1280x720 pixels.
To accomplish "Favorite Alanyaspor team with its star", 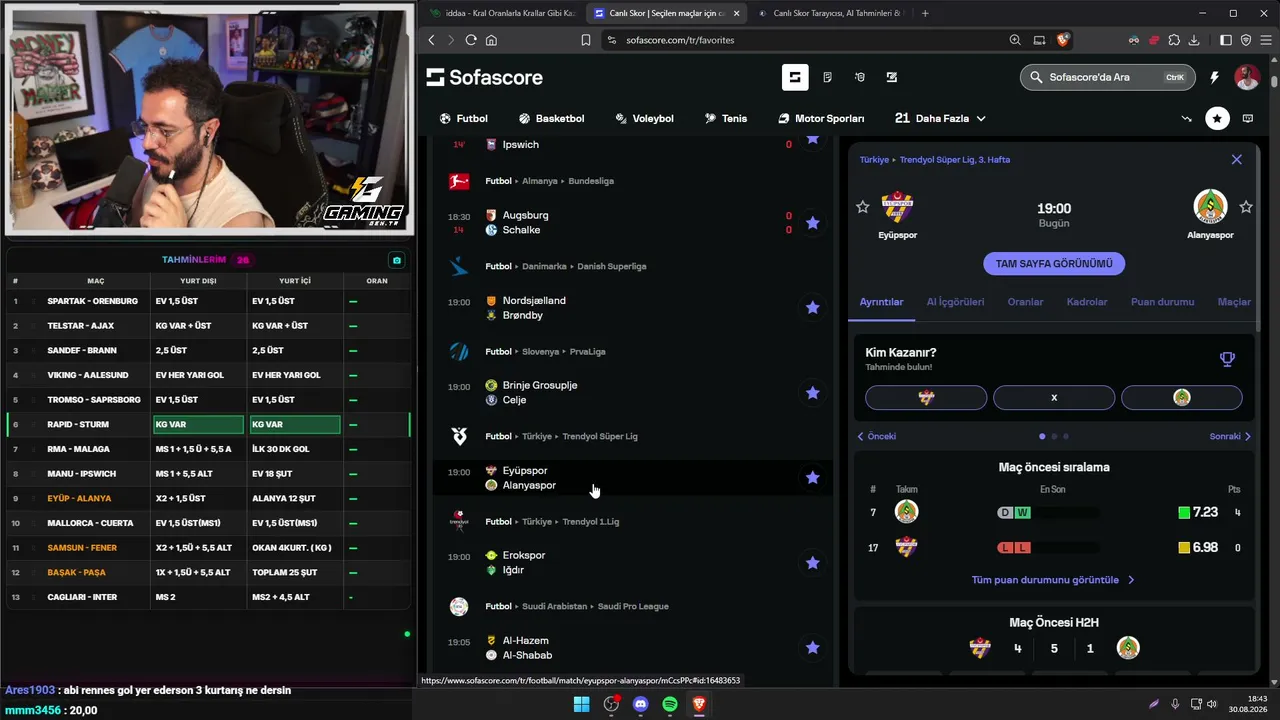I will [x=1246, y=207].
